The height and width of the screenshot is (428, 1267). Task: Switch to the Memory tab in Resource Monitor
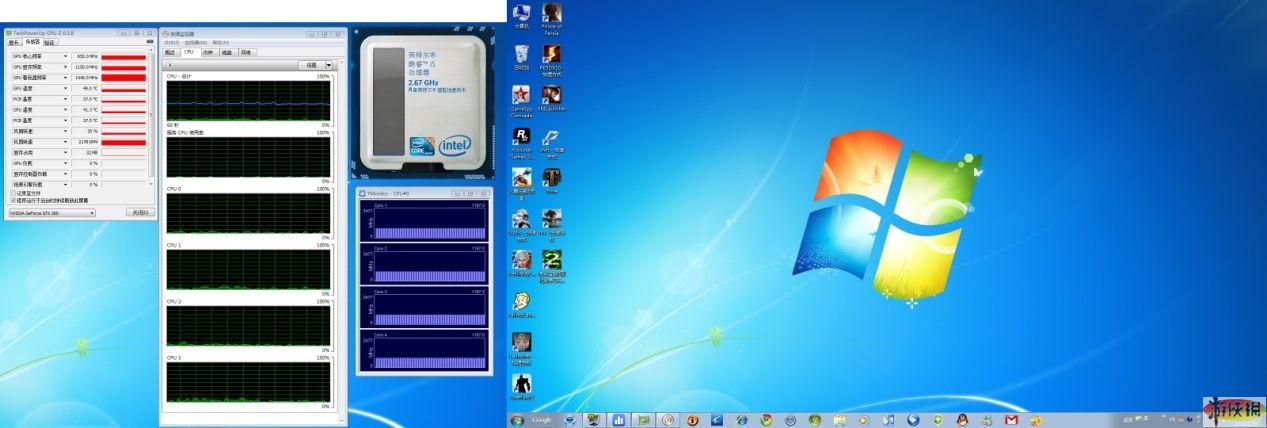pyautogui.click(x=208, y=52)
